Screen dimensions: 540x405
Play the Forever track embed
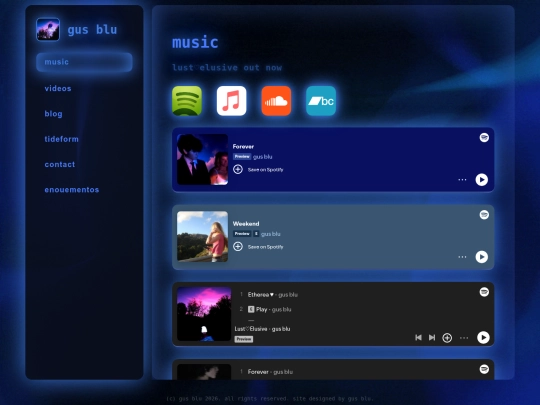[x=481, y=179]
